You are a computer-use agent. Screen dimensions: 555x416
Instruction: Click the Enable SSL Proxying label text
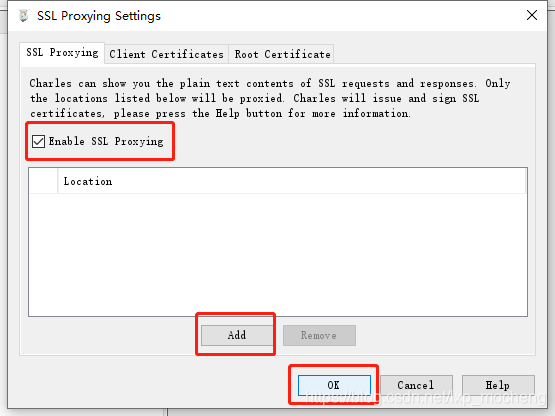click(106, 141)
